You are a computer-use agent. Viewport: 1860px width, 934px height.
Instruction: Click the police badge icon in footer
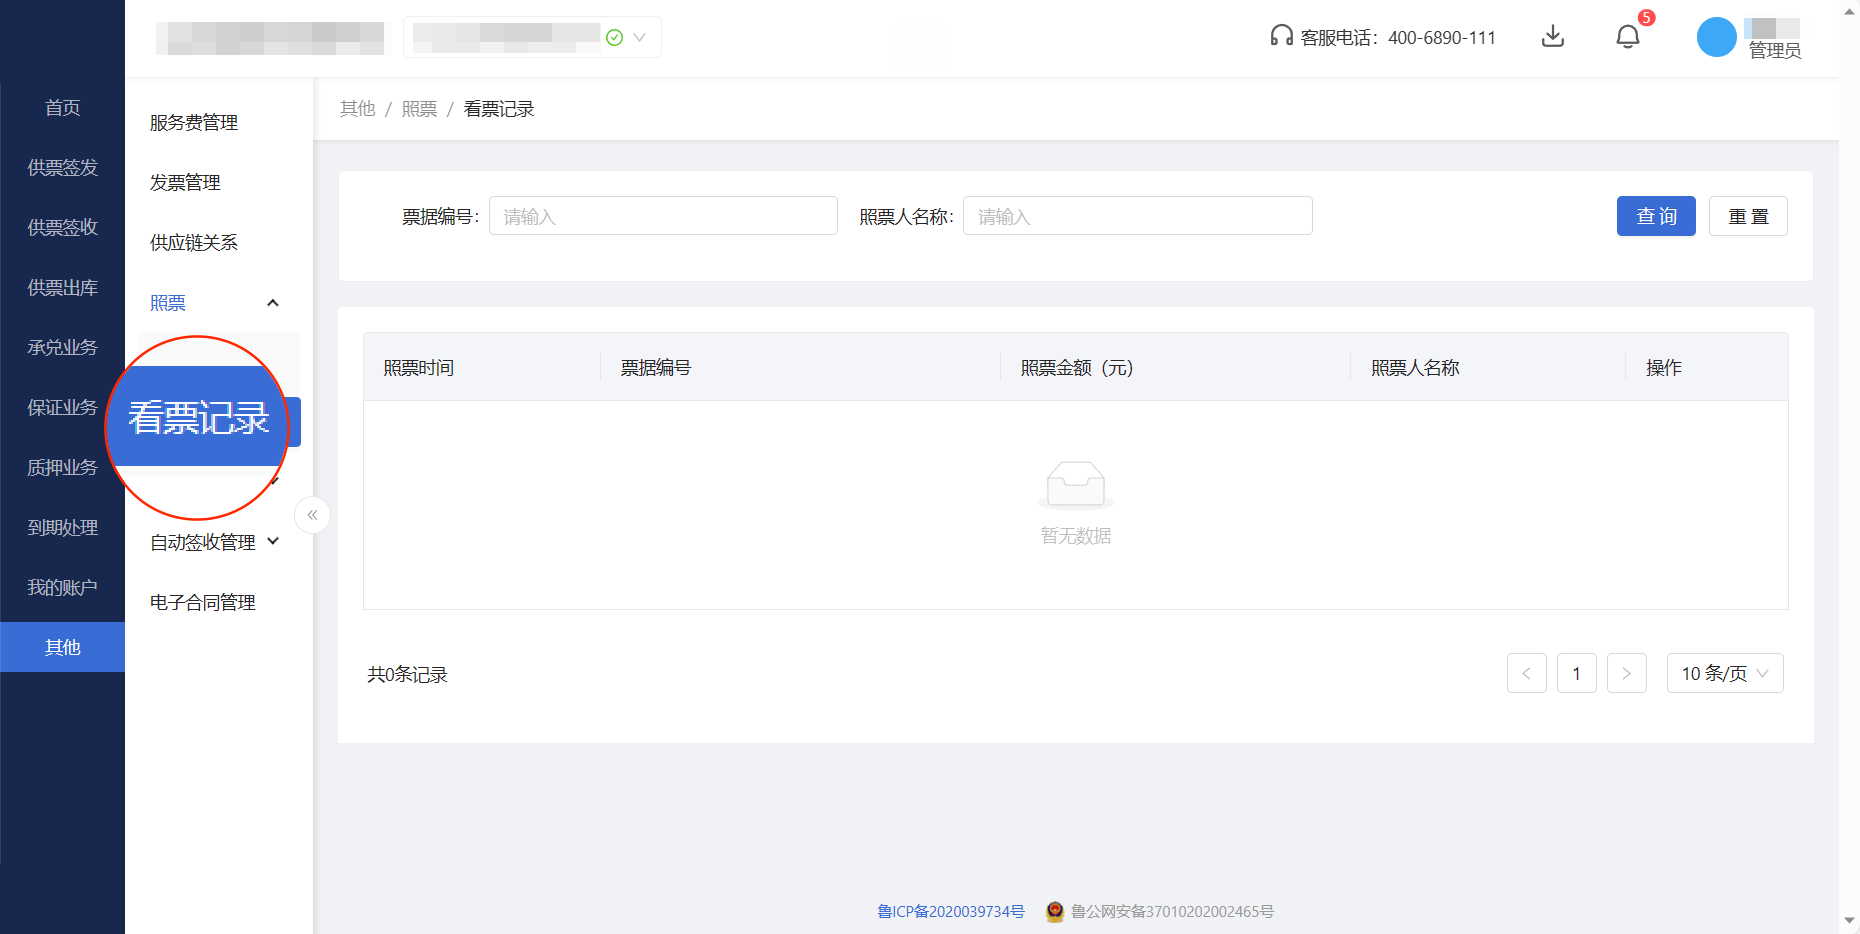click(x=1053, y=912)
